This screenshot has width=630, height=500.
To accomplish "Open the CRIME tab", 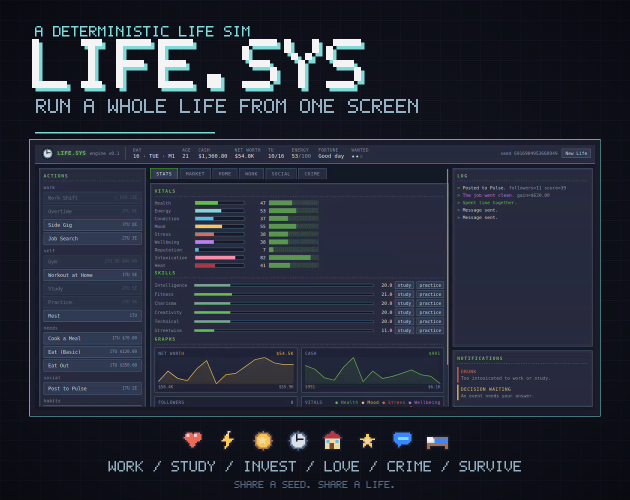I will point(312,174).
